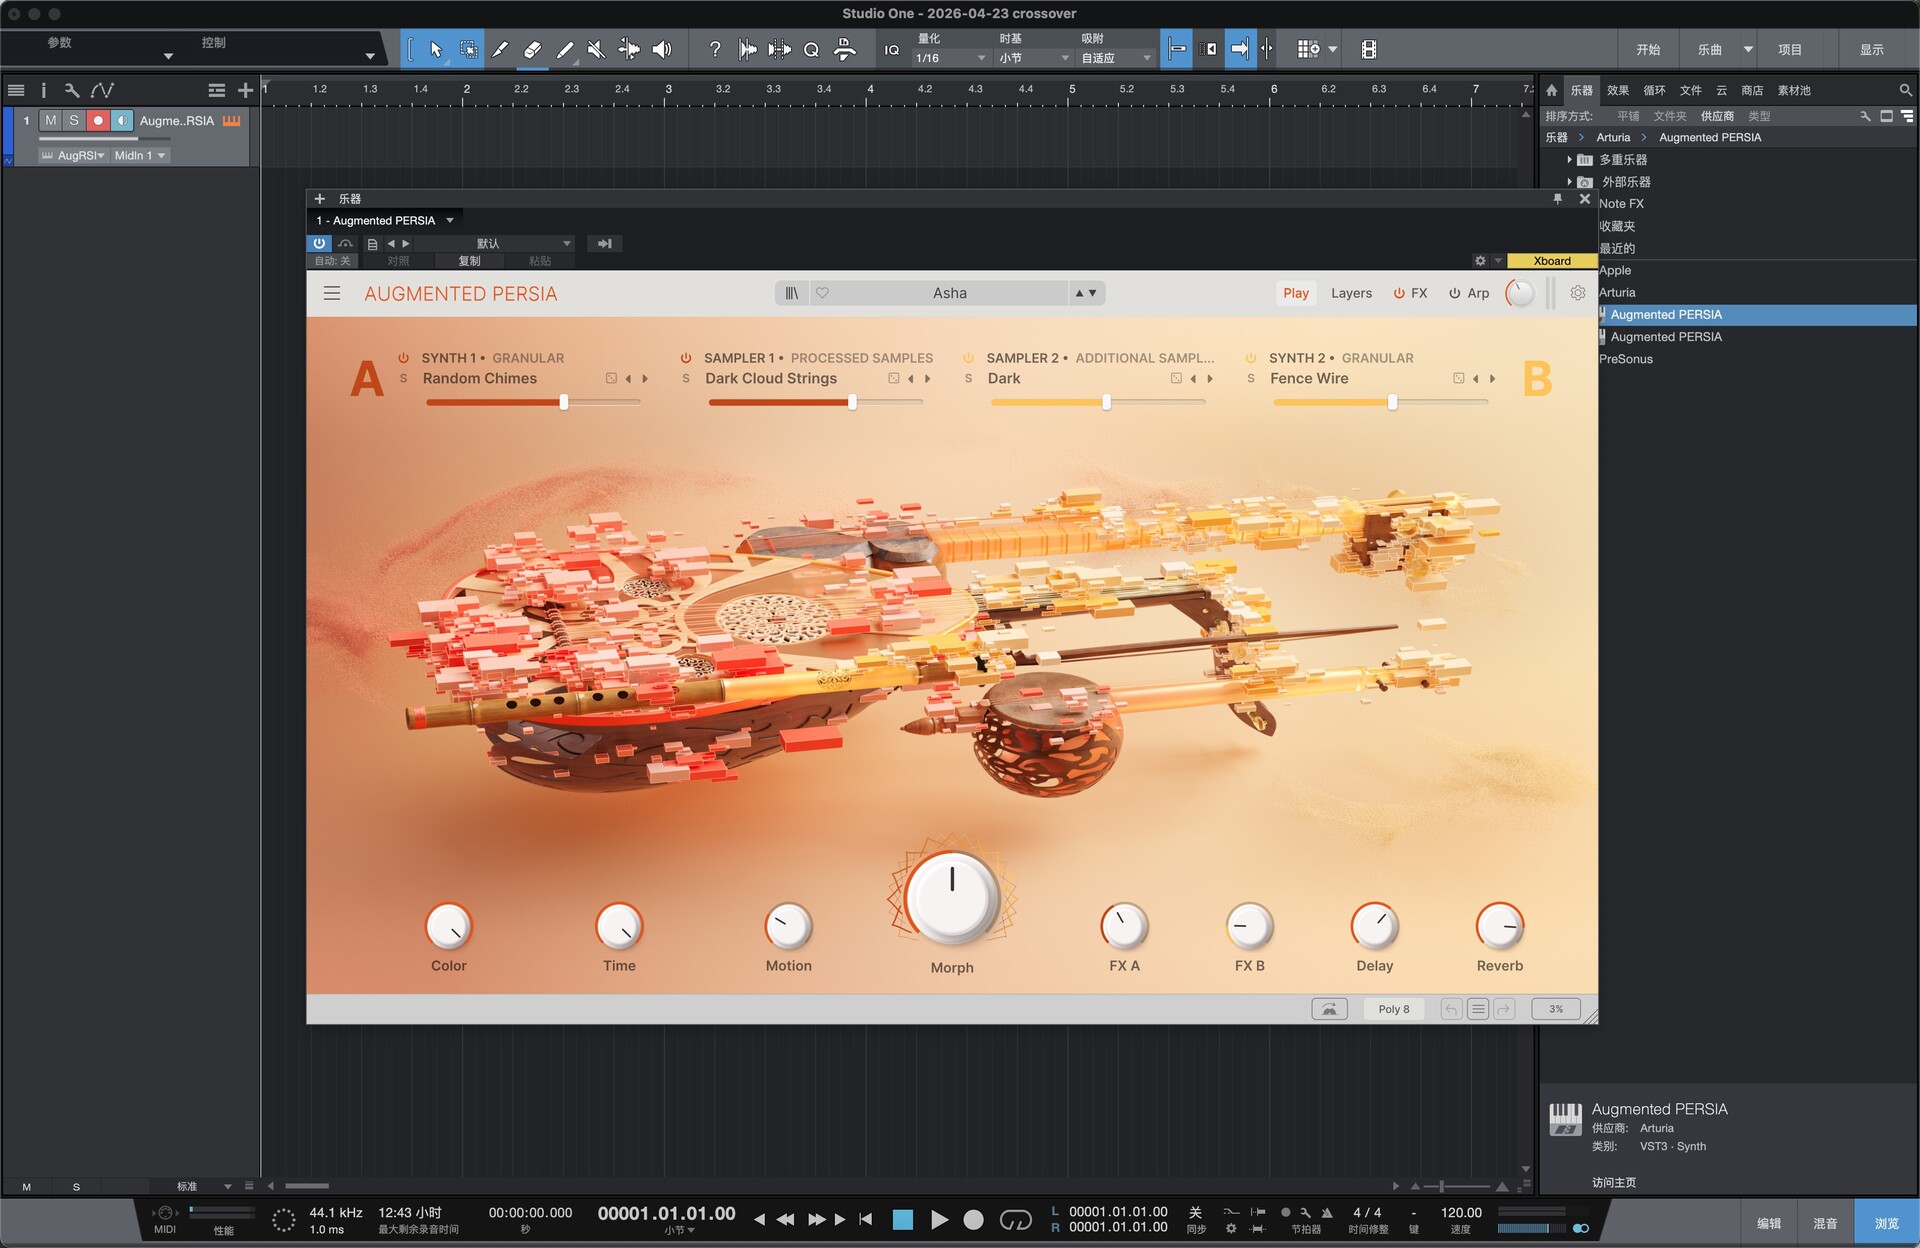This screenshot has height=1248, width=1920.
Task: Step through Asha presets with arrows
Action: pos(1086,293)
